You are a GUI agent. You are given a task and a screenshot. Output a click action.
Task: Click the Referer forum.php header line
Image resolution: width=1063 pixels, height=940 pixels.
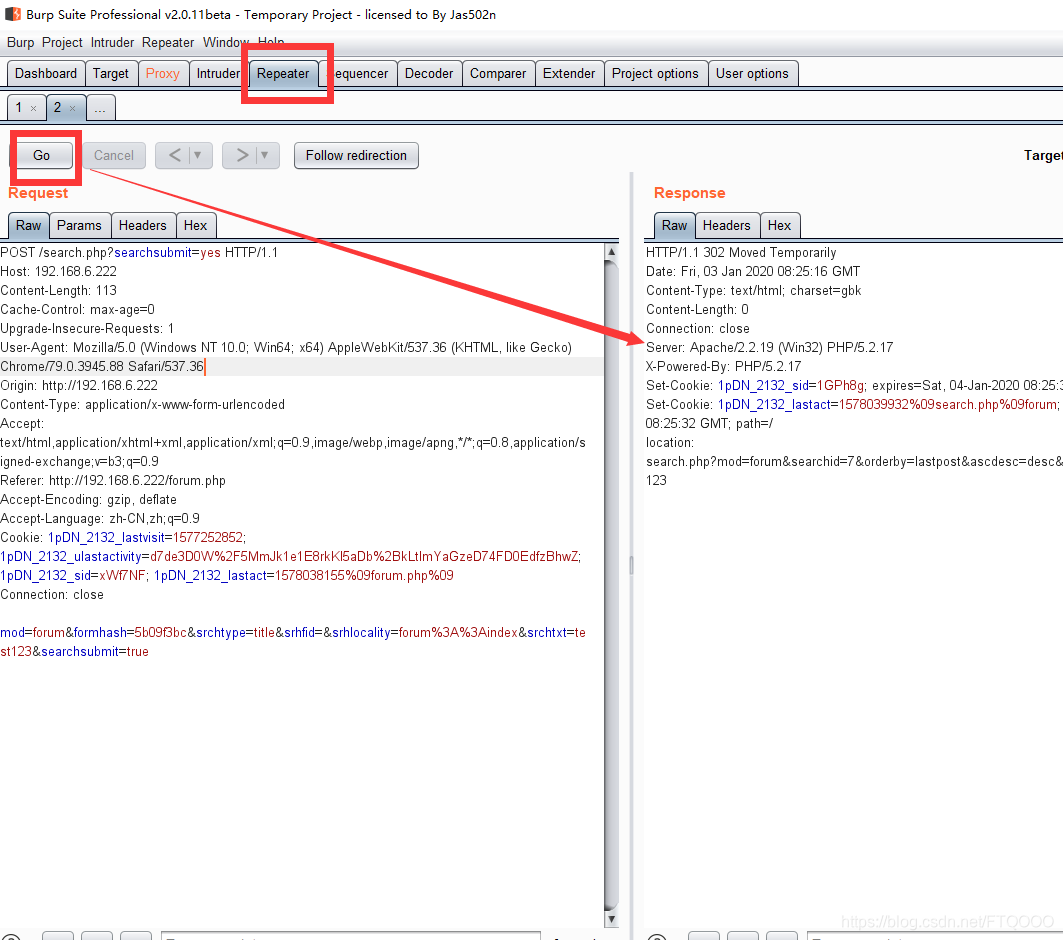(113, 480)
